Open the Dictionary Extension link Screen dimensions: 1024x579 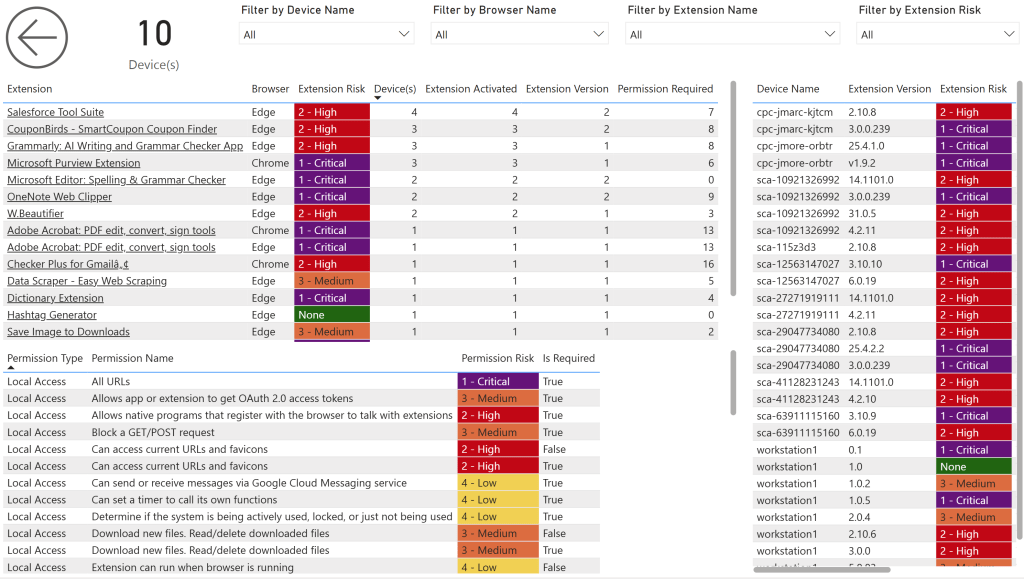[x=55, y=298]
